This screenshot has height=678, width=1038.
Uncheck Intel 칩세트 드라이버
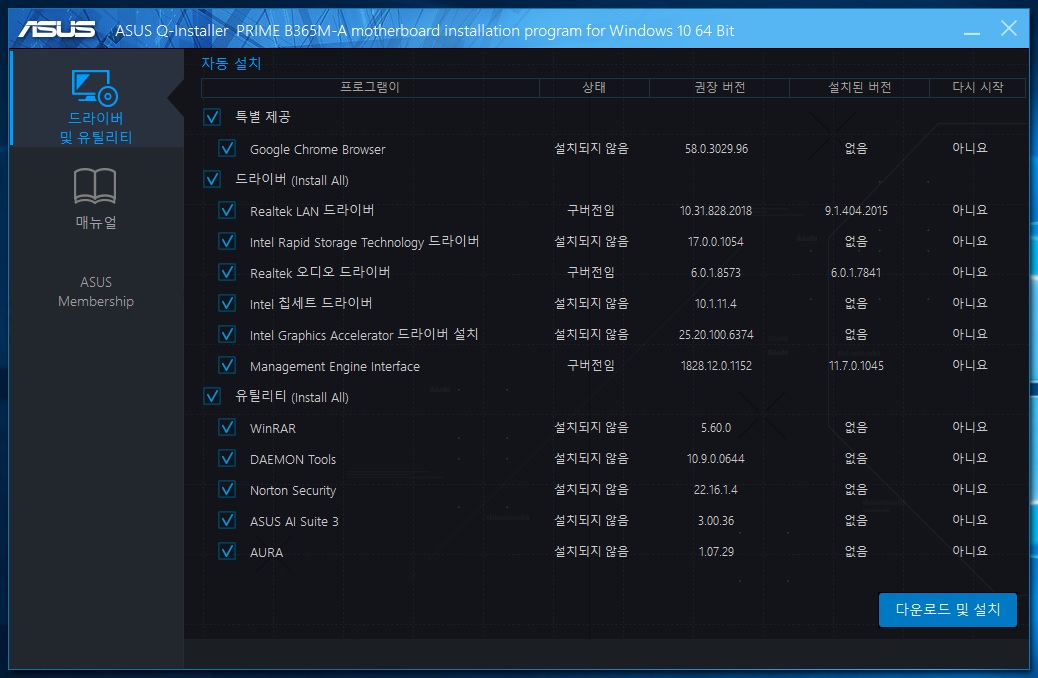pyautogui.click(x=227, y=303)
